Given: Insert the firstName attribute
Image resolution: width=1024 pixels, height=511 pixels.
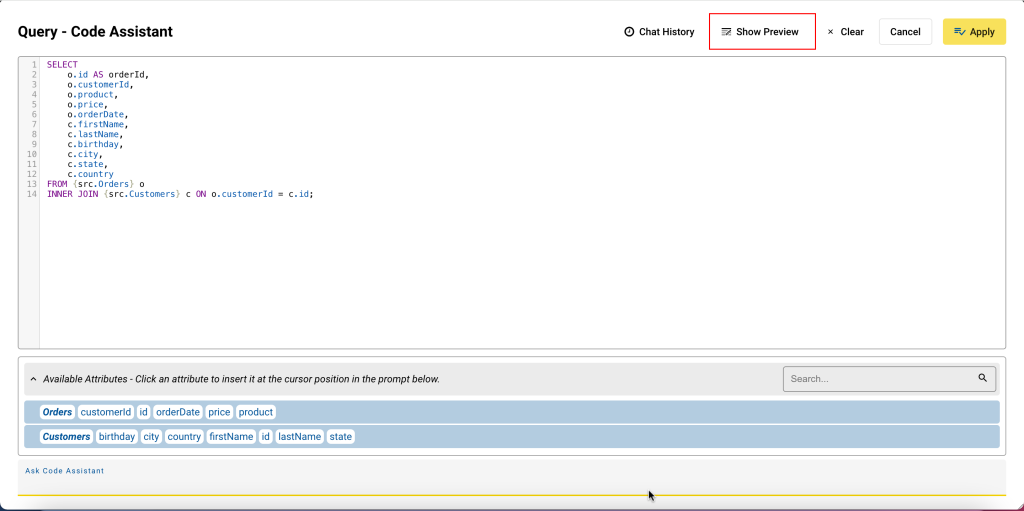Looking at the screenshot, I should (231, 437).
